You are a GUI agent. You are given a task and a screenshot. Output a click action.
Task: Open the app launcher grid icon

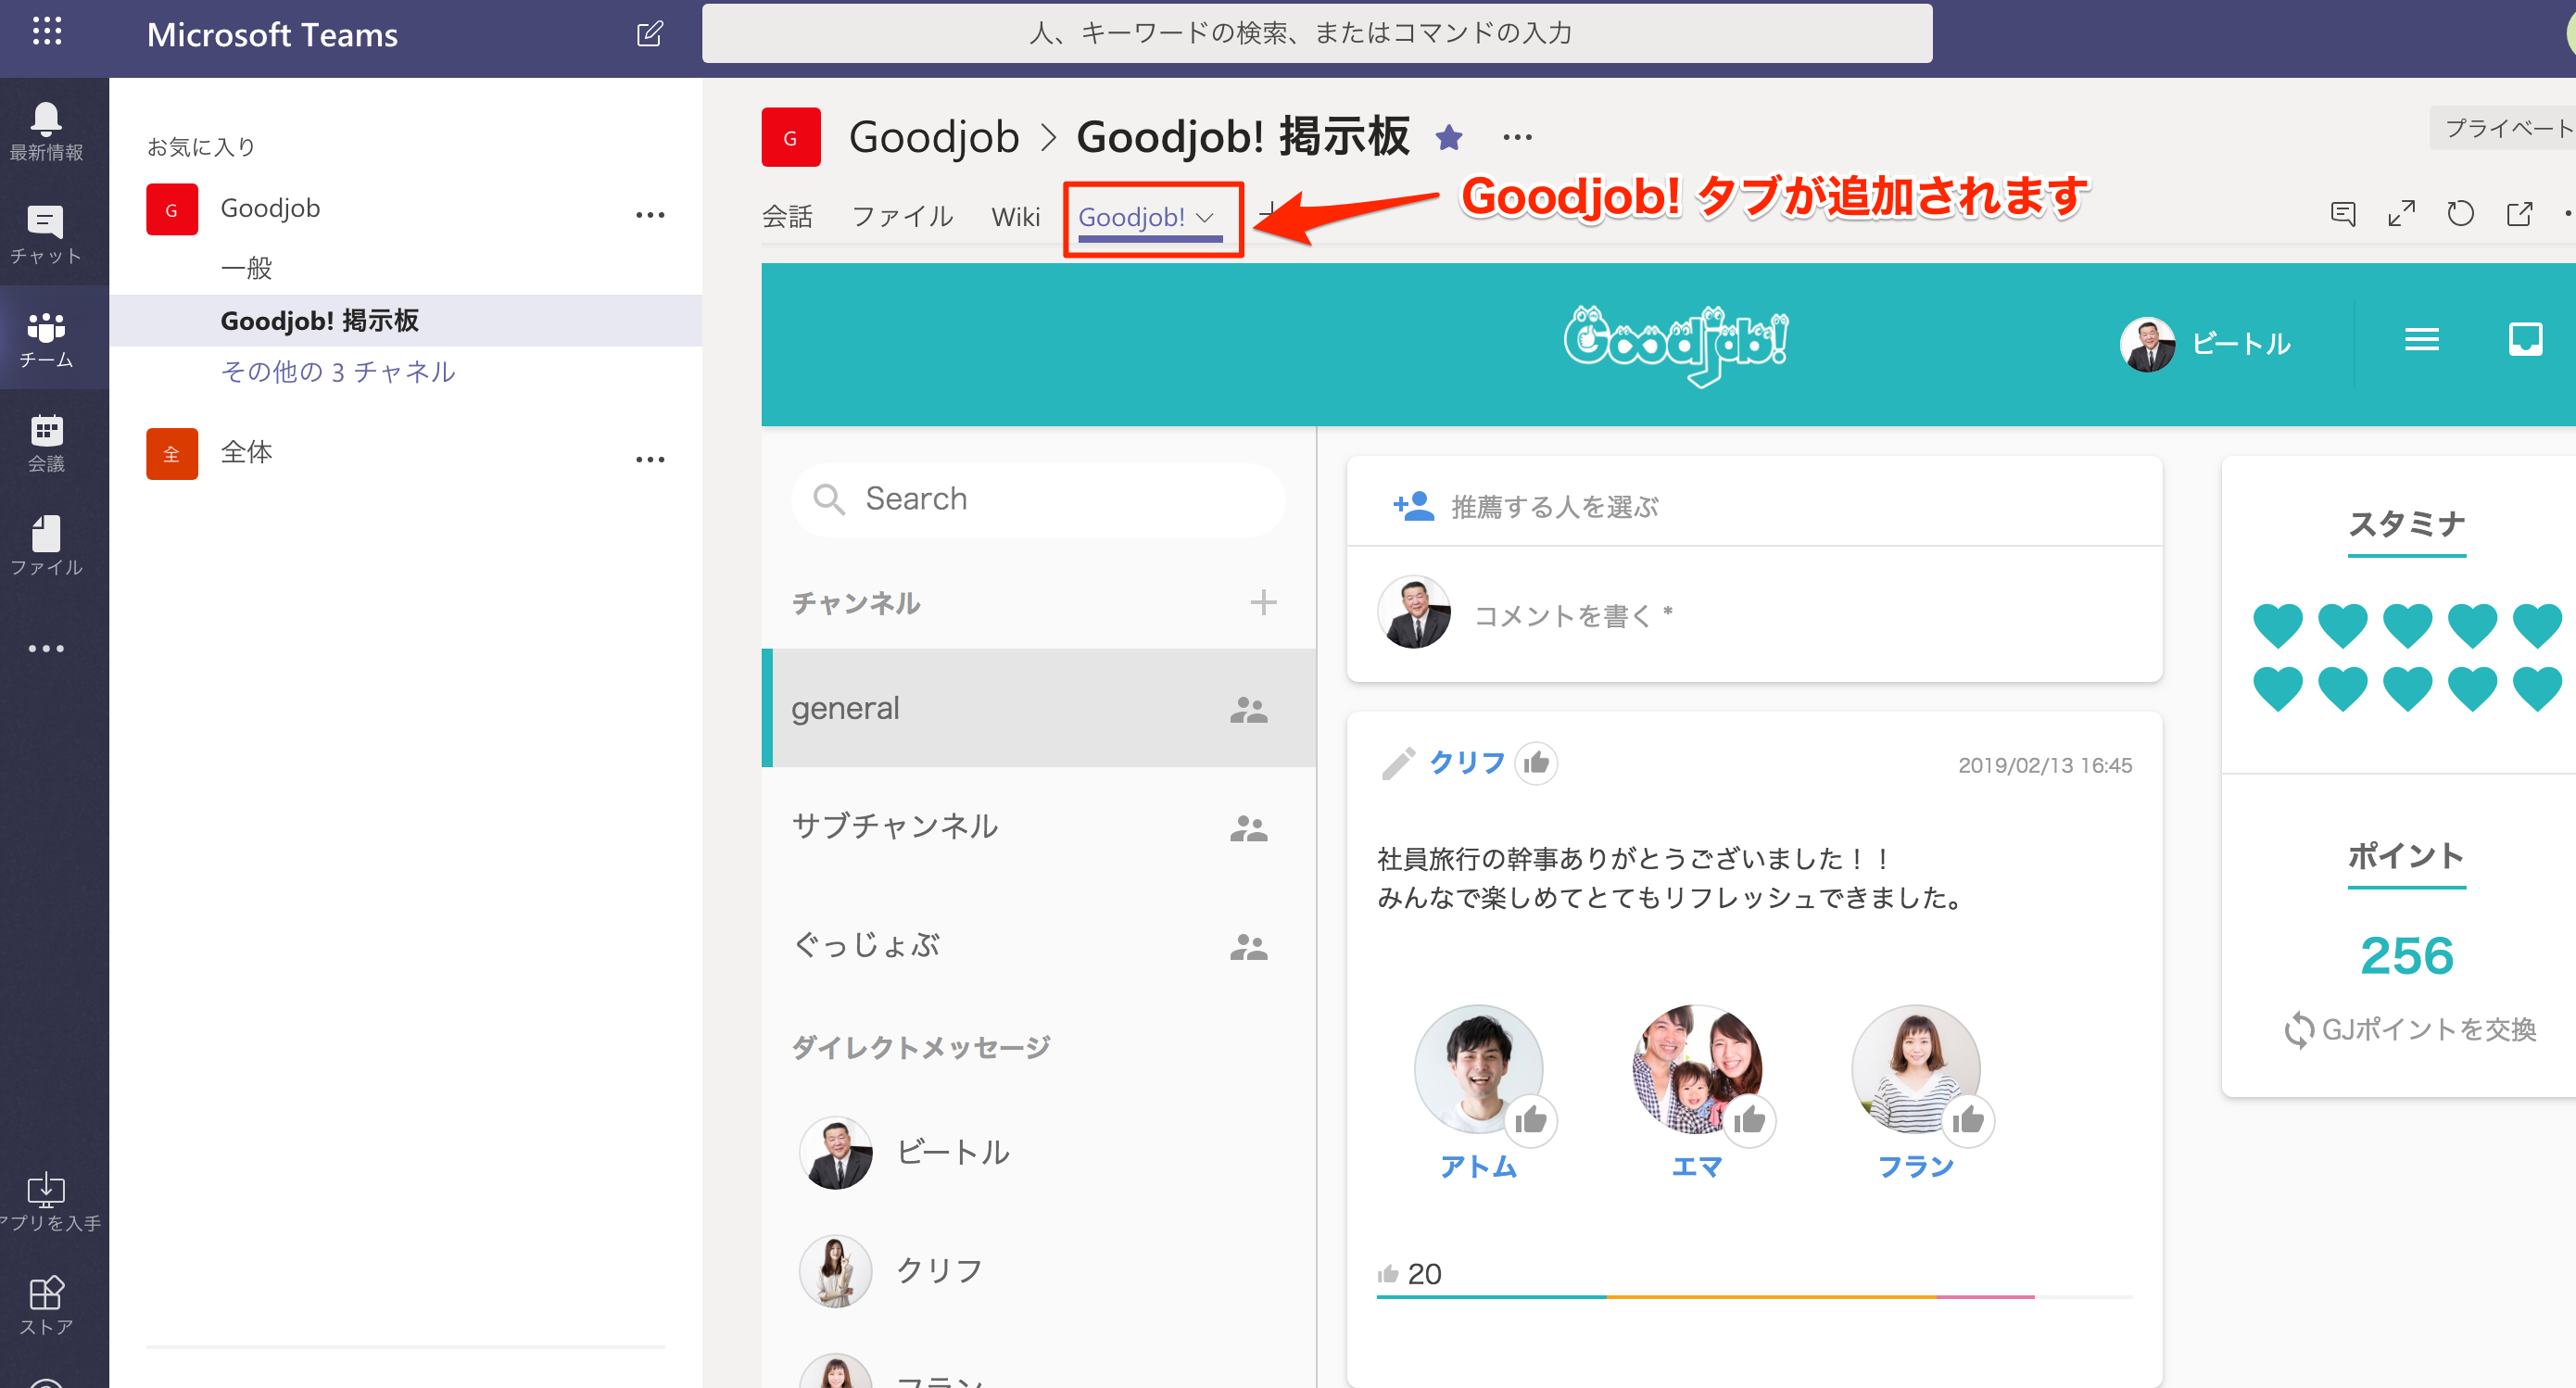pos(47,32)
